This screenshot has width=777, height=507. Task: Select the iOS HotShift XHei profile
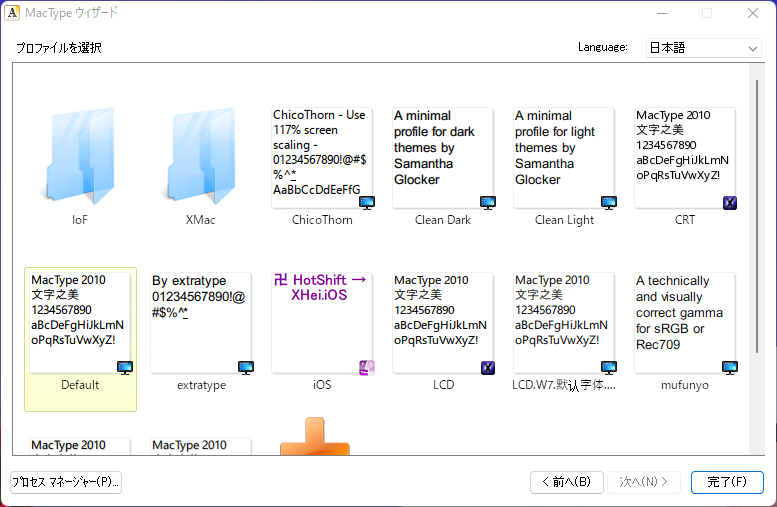coord(322,323)
